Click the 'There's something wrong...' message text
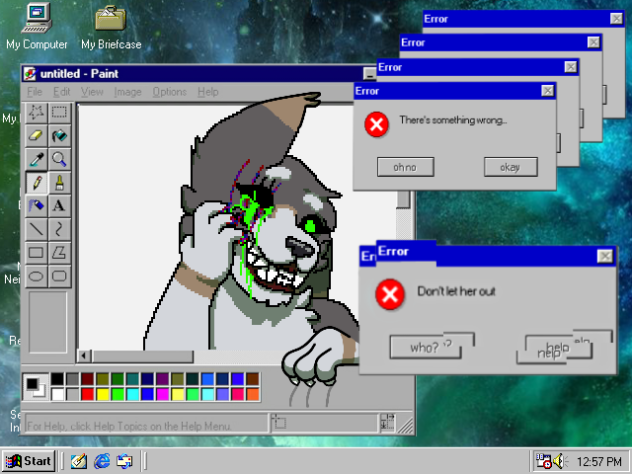 (x=453, y=120)
